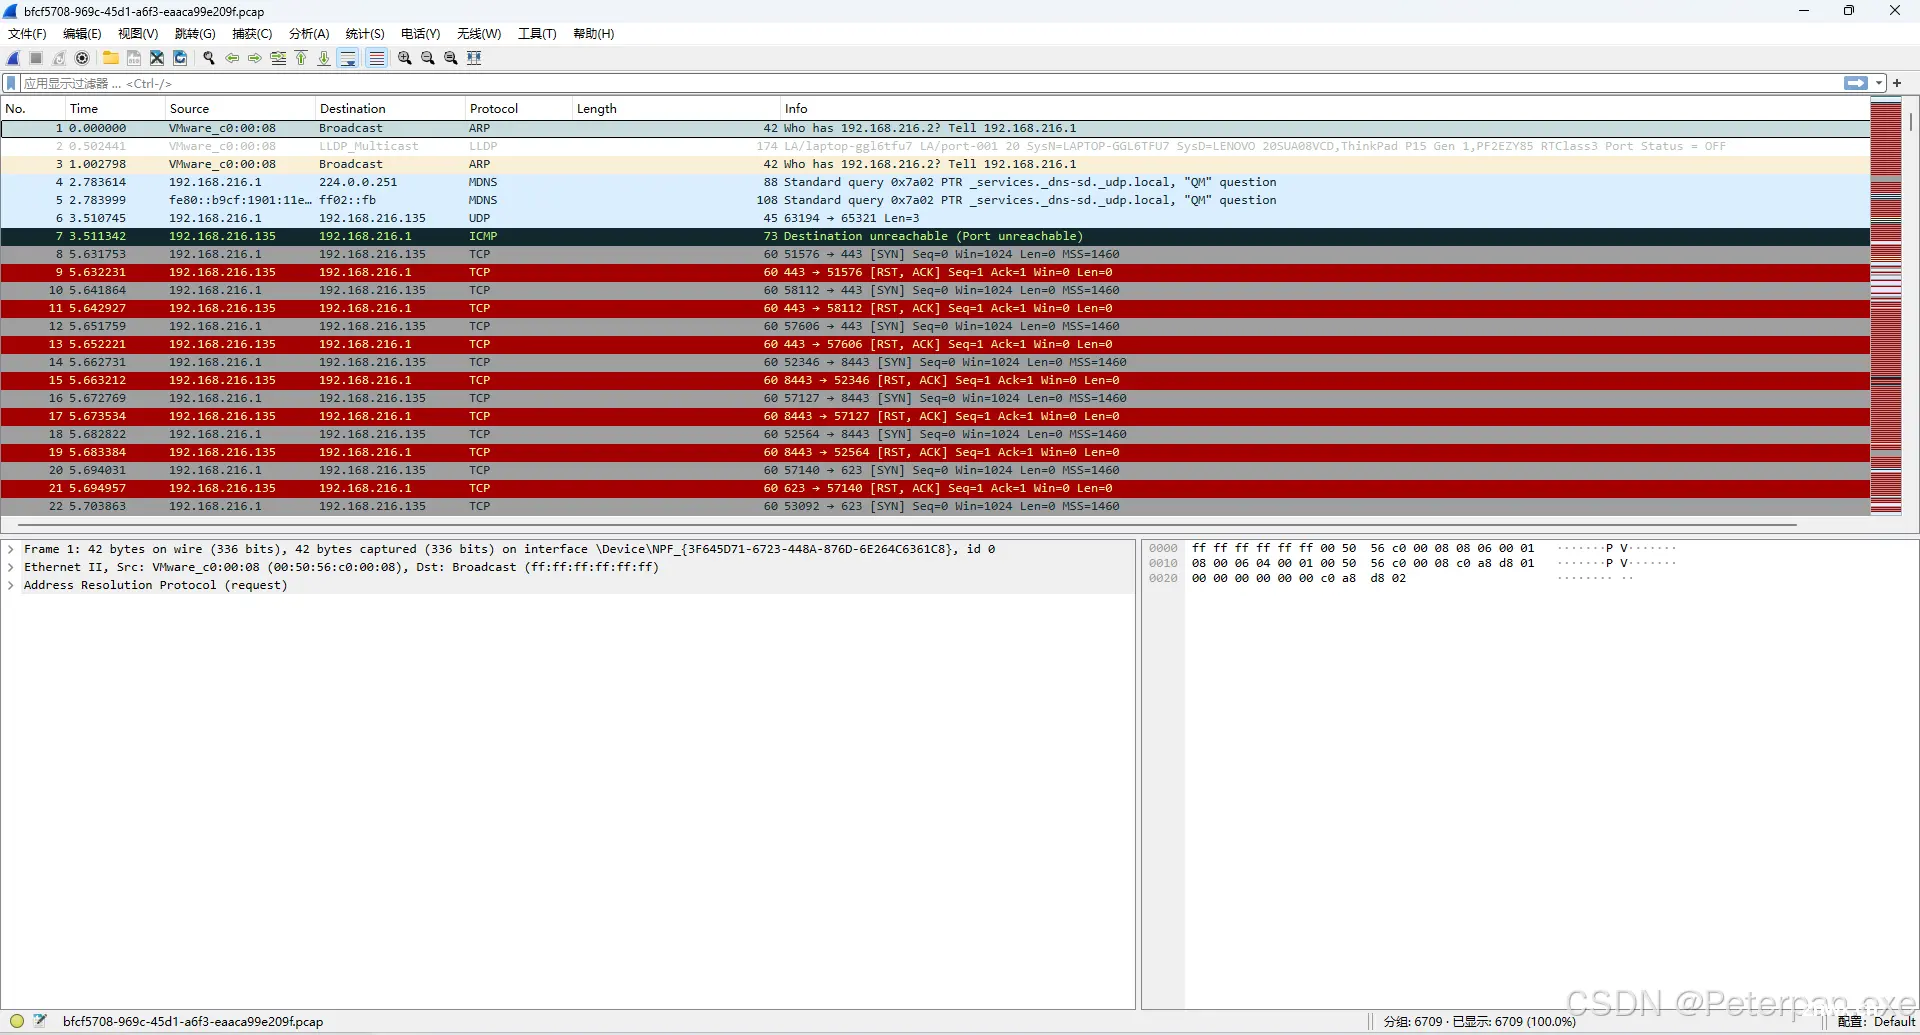Click the 配置: Default profile label
Viewport: 1920px width, 1035px height.
1876,1021
